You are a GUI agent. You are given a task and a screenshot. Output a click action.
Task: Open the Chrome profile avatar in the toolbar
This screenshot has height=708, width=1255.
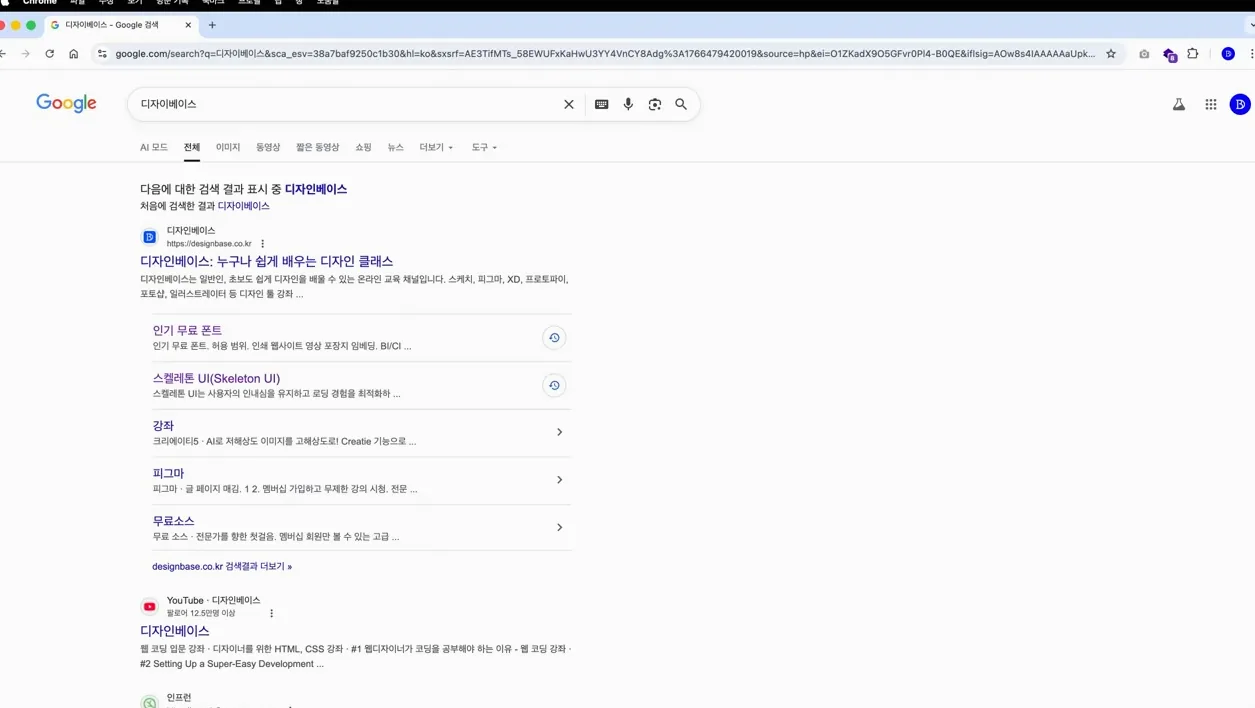pyautogui.click(x=1228, y=54)
